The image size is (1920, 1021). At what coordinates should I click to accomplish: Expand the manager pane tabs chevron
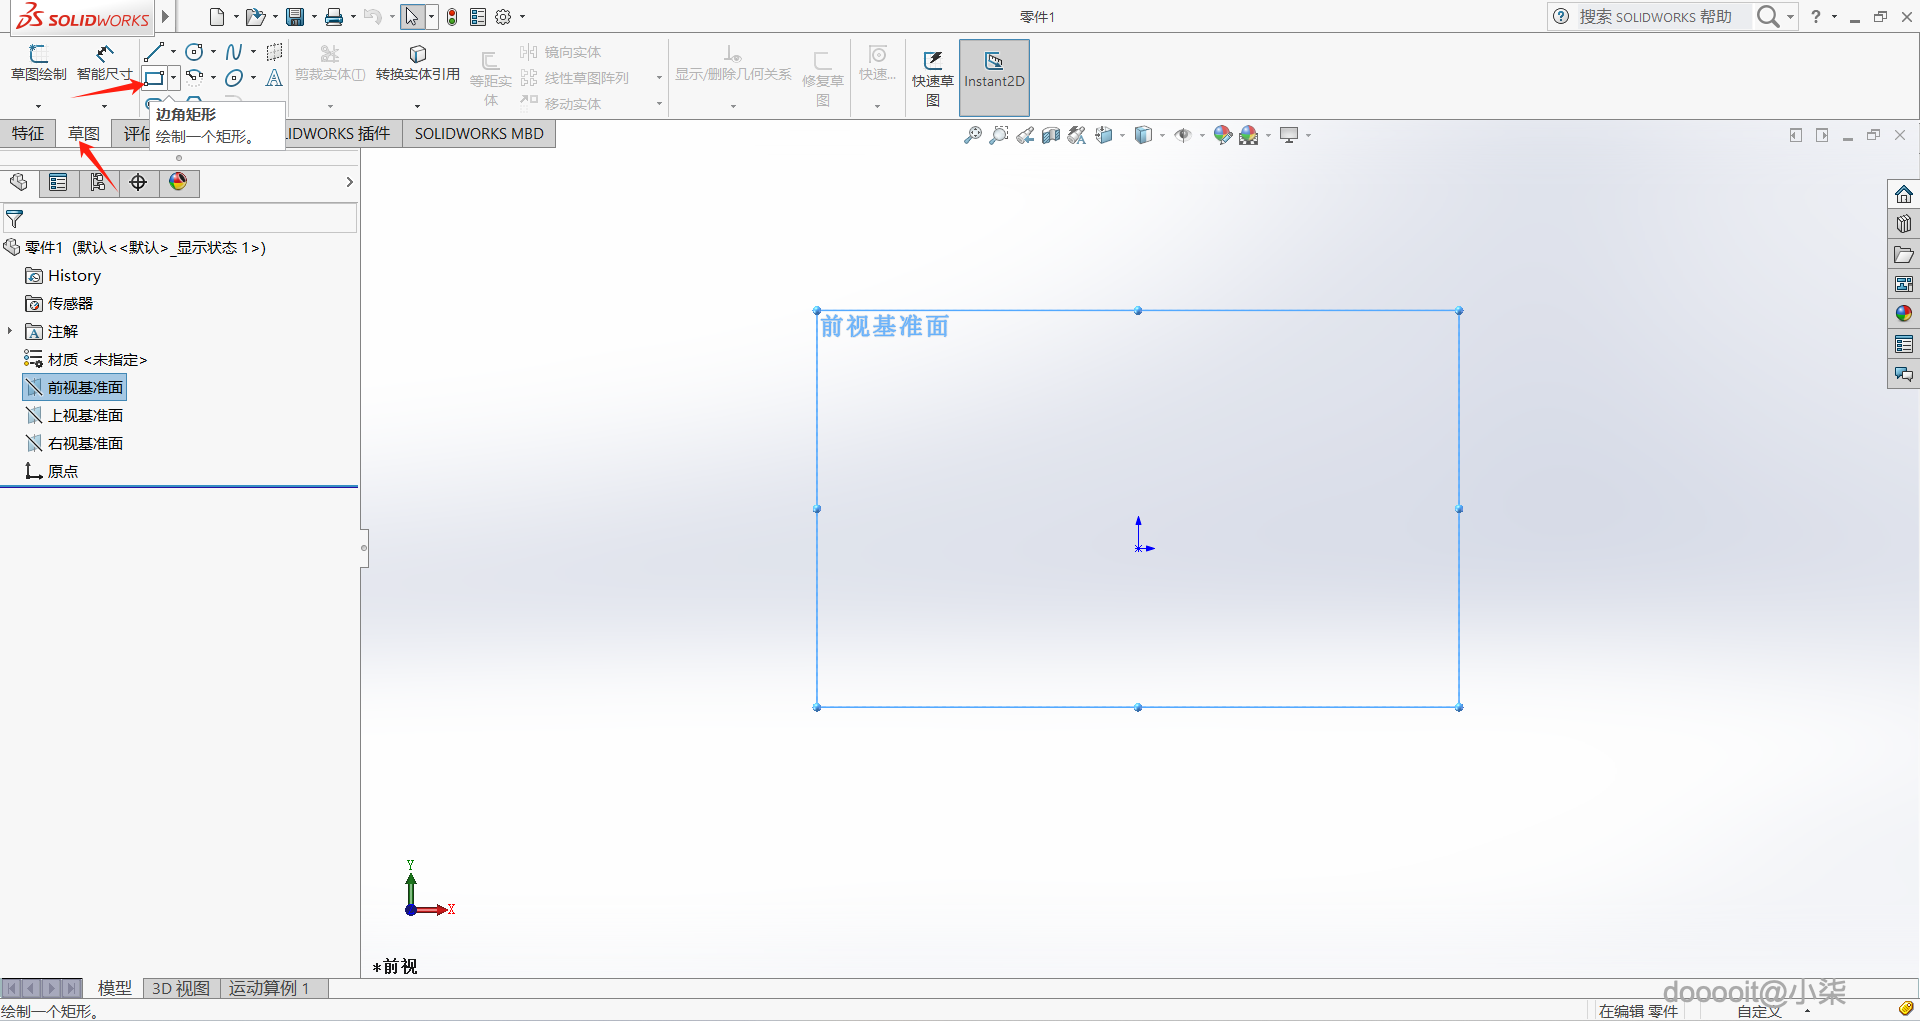click(x=349, y=182)
